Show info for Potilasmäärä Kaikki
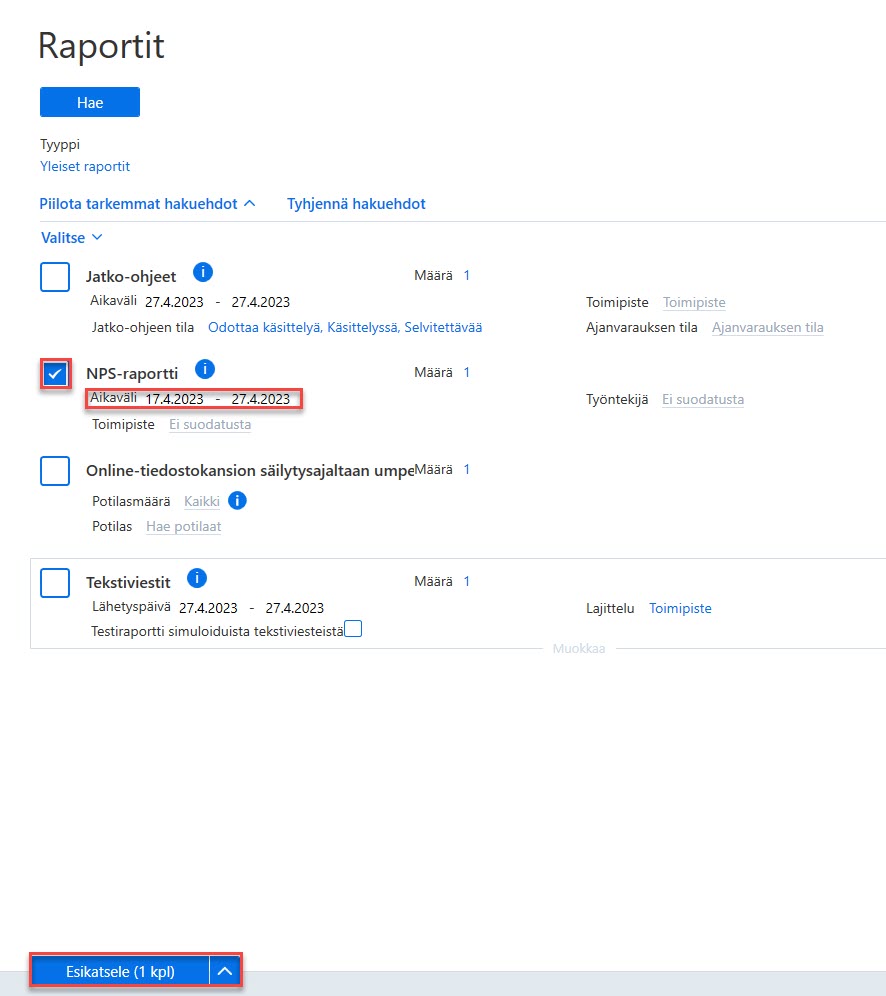Viewport: 886px width, 996px height. 237,501
